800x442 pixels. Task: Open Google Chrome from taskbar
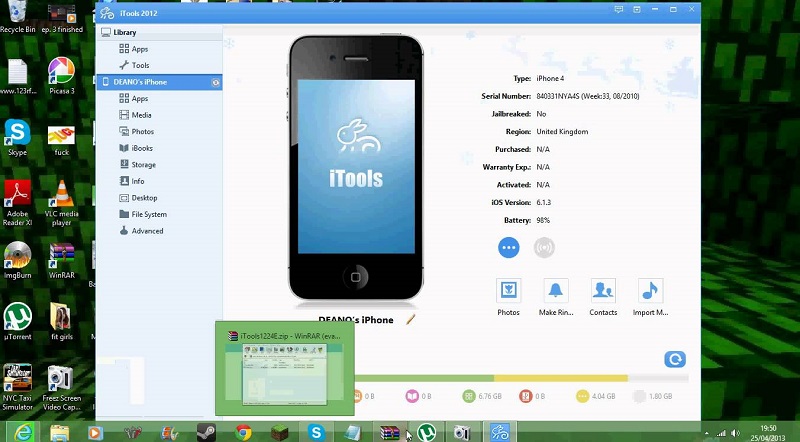tap(243, 432)
